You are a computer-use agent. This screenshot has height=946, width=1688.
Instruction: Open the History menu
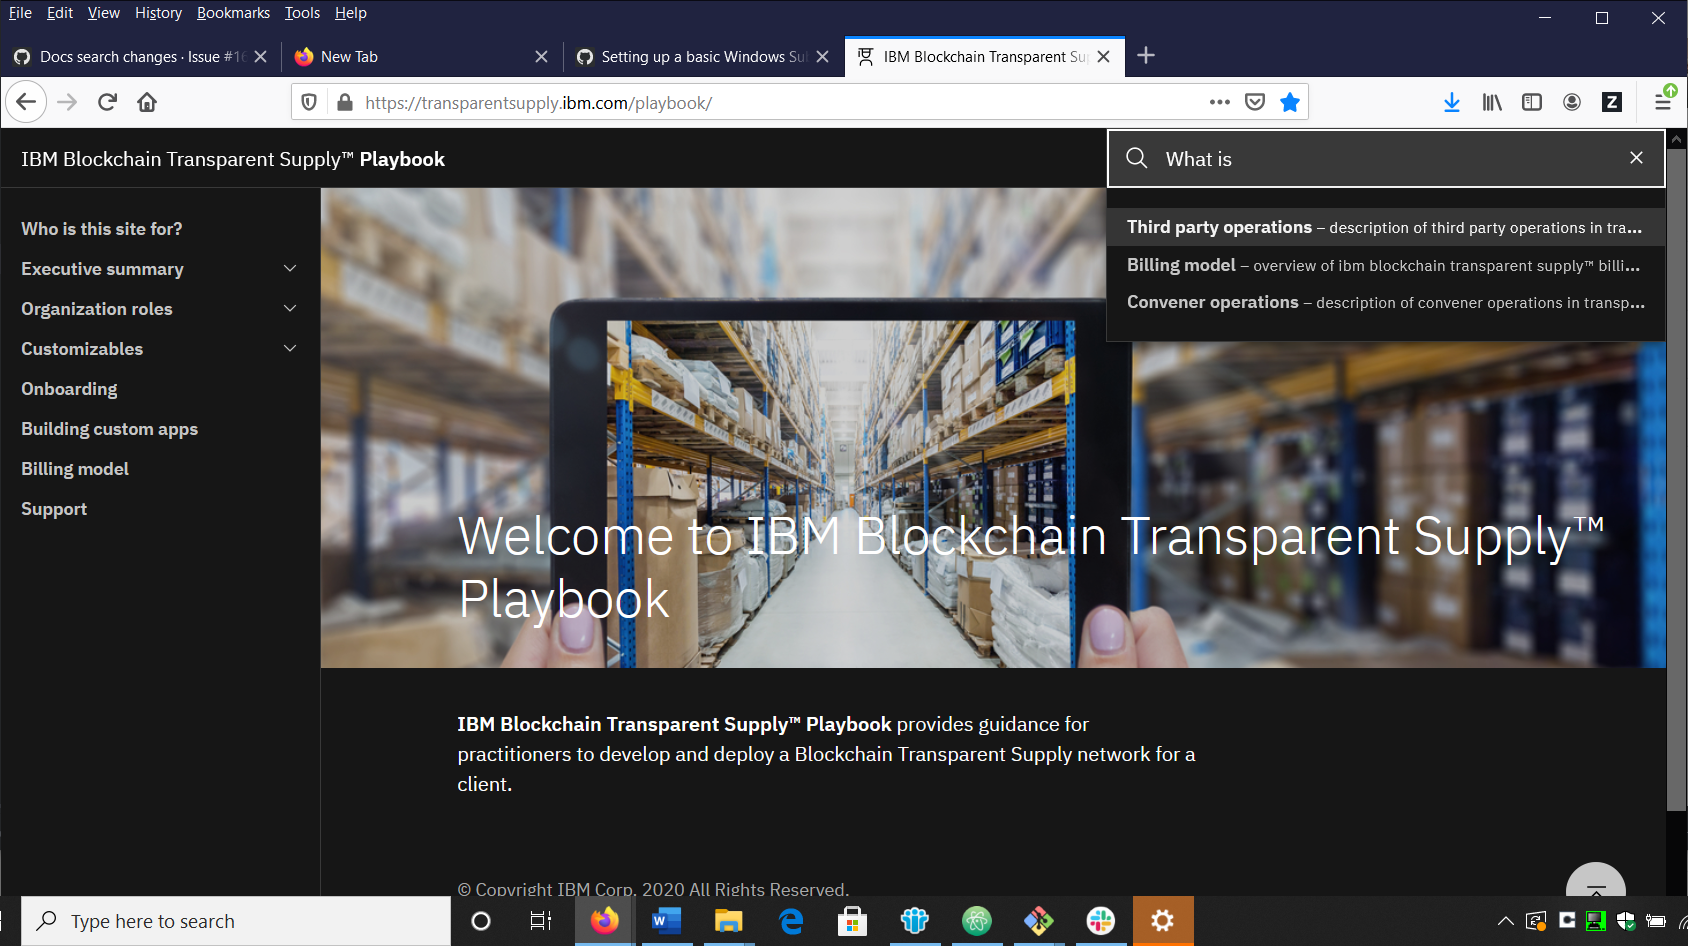point(158,13)
